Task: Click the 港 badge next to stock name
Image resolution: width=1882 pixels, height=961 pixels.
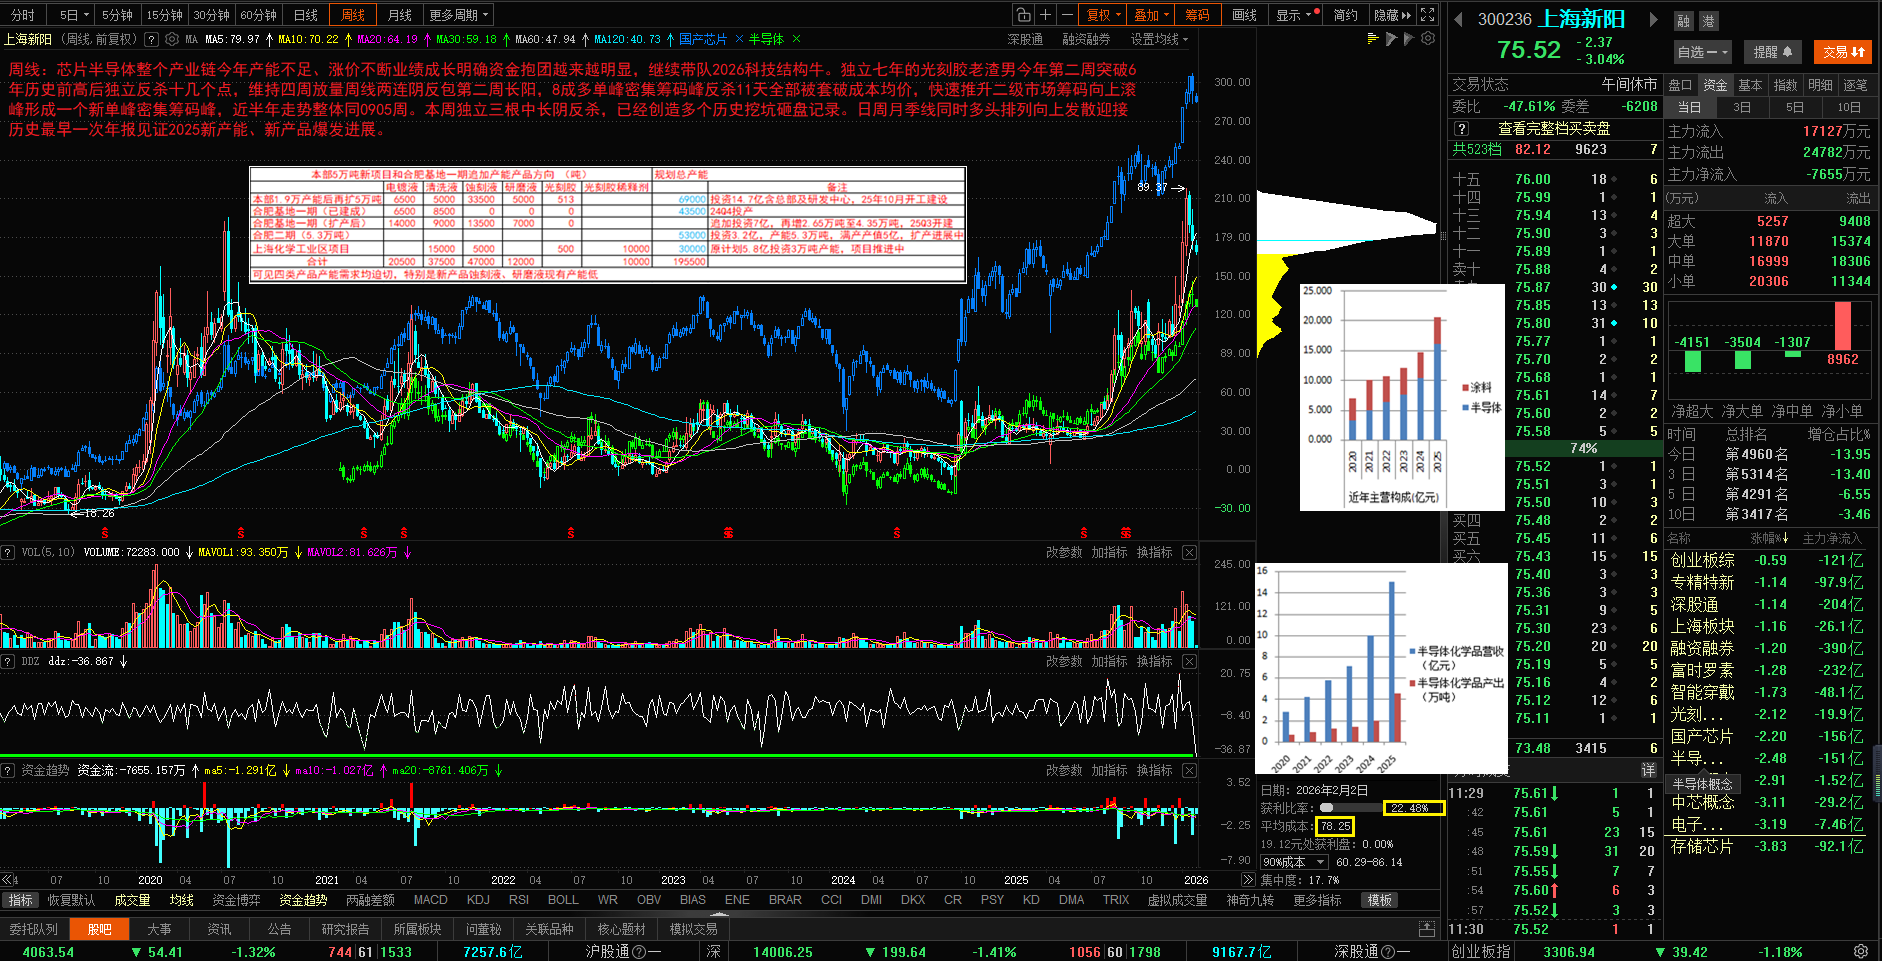Action: [x=1707, y=21]
